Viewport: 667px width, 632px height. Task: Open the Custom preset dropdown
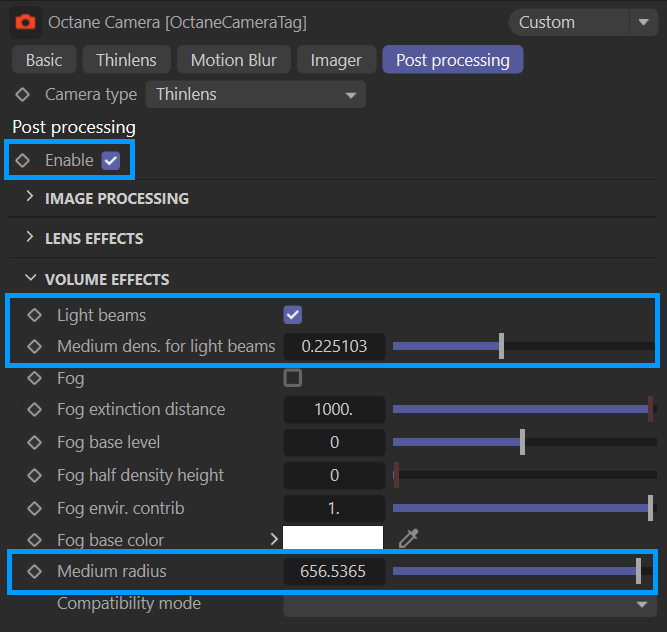tap(582, 22)
